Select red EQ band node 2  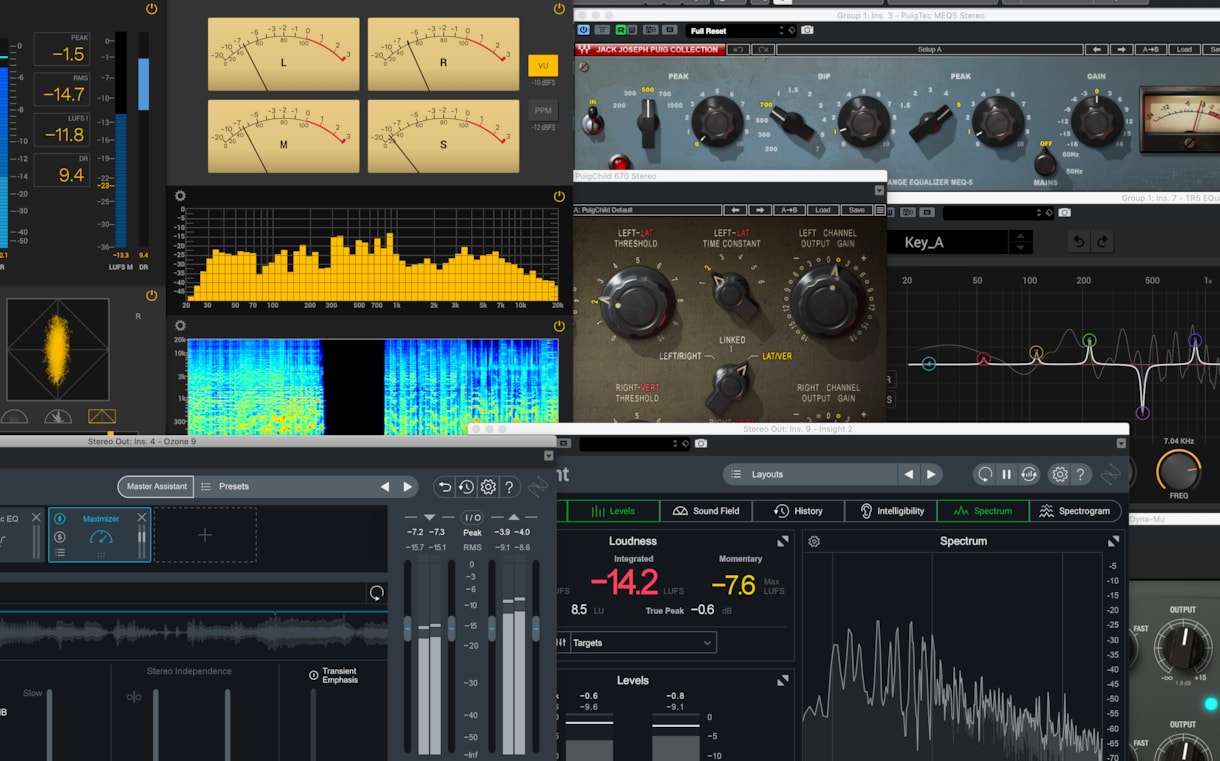click(x=983, y=359)
